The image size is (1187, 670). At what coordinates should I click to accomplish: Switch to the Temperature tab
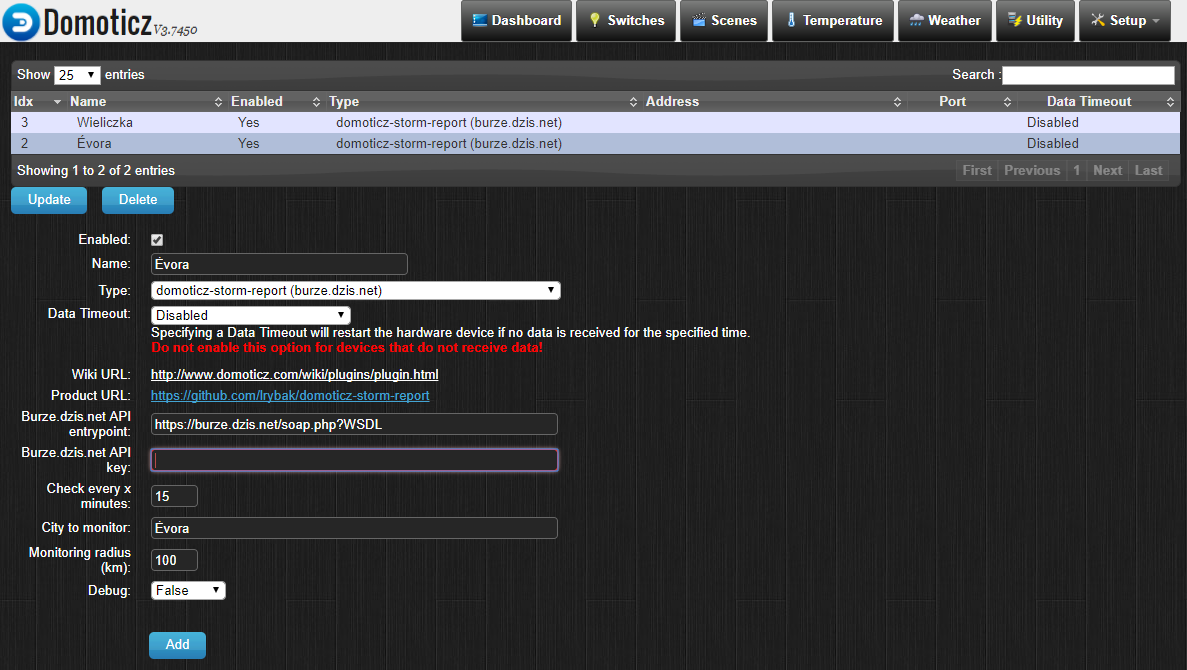tap(833, 20)
